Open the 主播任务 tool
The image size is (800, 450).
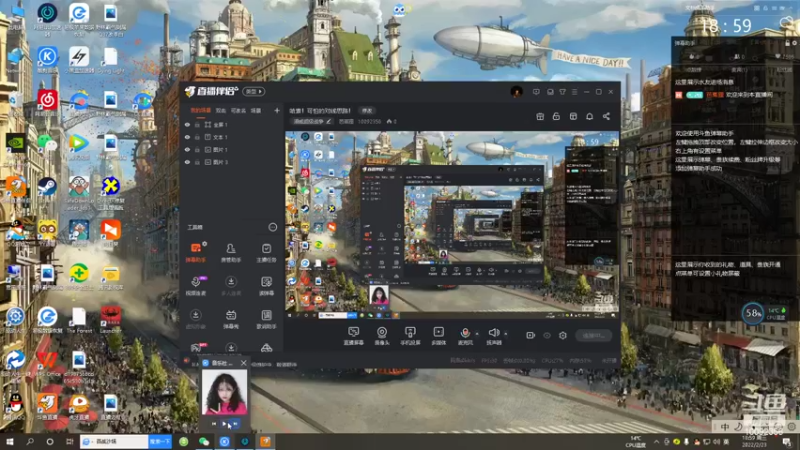click(266, 252)
